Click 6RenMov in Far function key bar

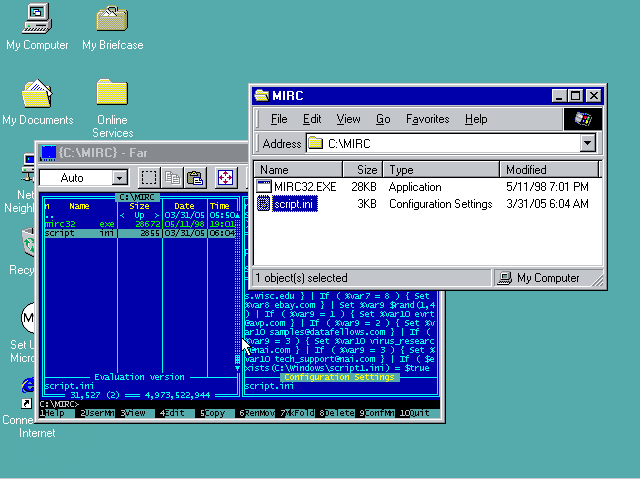point(257,413)
